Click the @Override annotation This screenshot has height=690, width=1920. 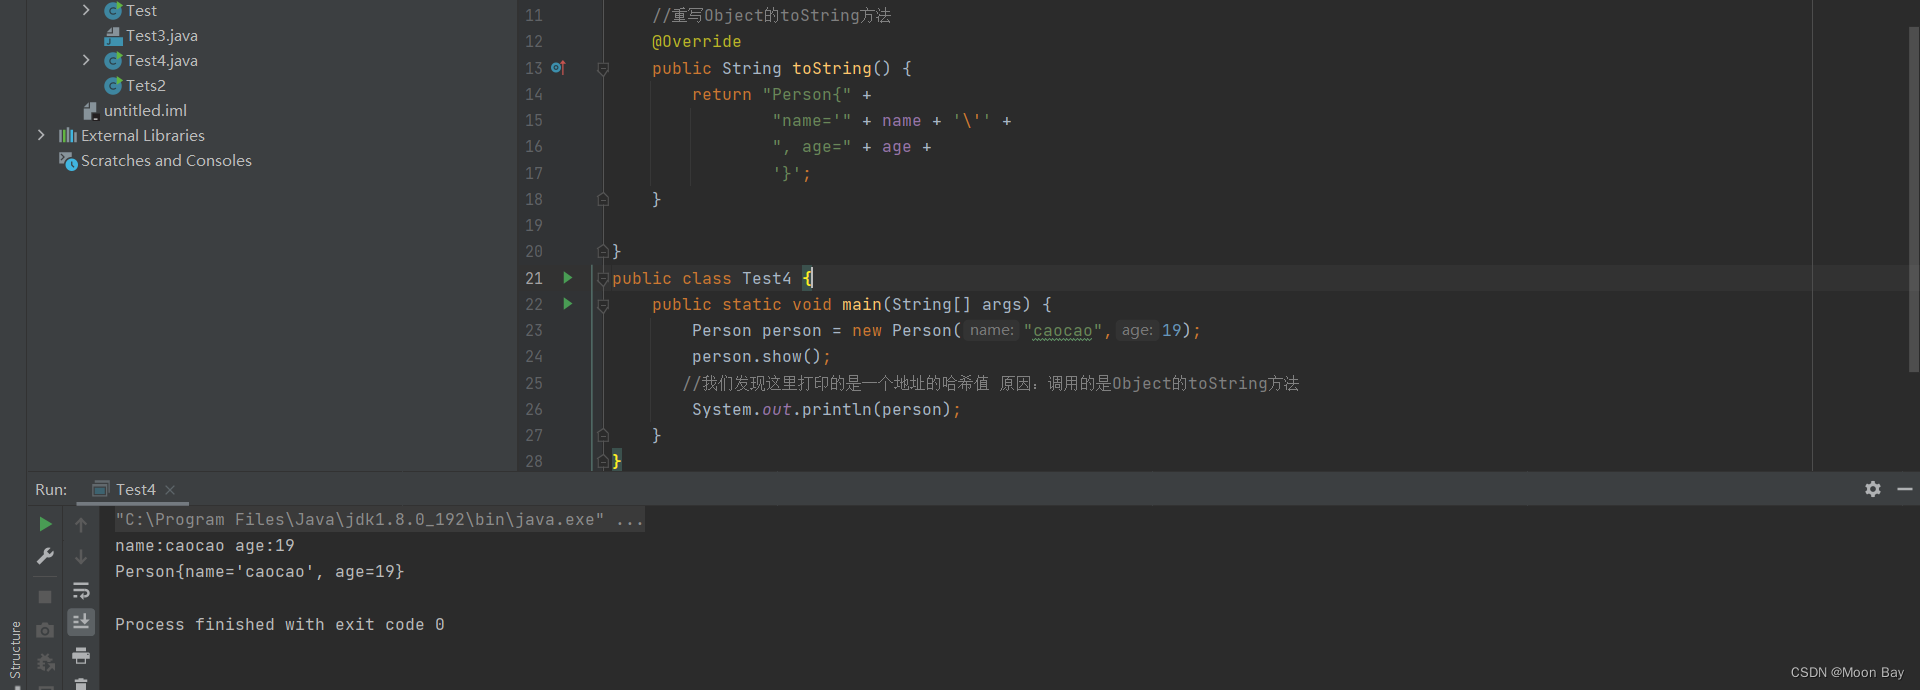[696, 42]
